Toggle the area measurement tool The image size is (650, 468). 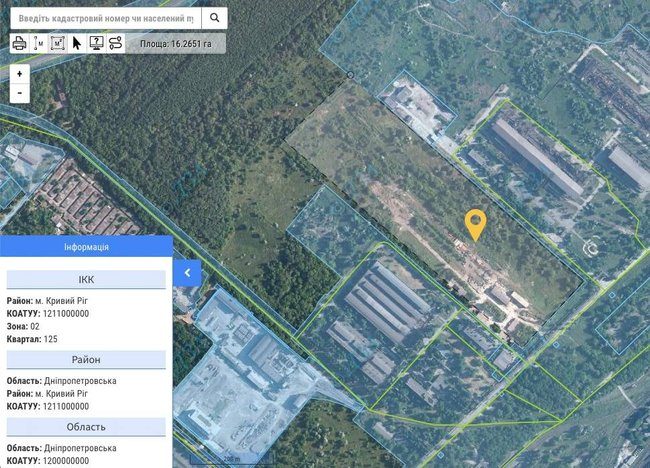pos(57,43)
